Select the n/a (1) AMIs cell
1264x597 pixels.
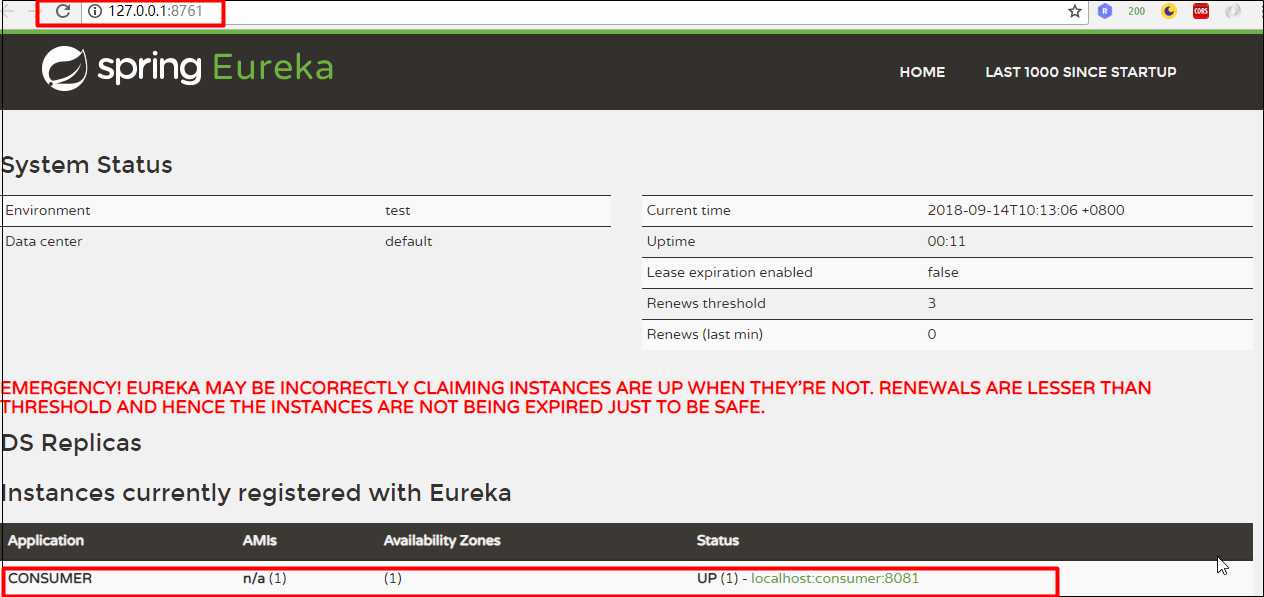pyautogui.click(x=264, y=578)
